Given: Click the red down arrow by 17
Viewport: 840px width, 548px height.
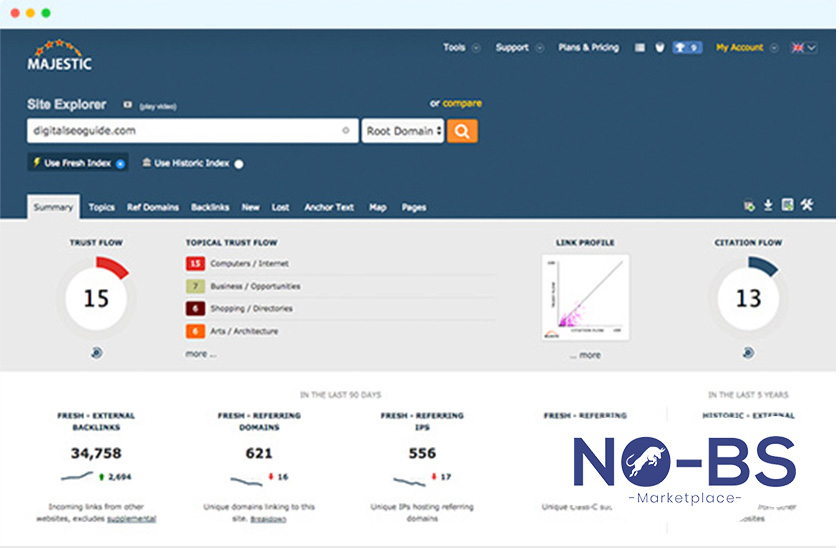Looking at the screenshot, I should (x=434, y=476).
